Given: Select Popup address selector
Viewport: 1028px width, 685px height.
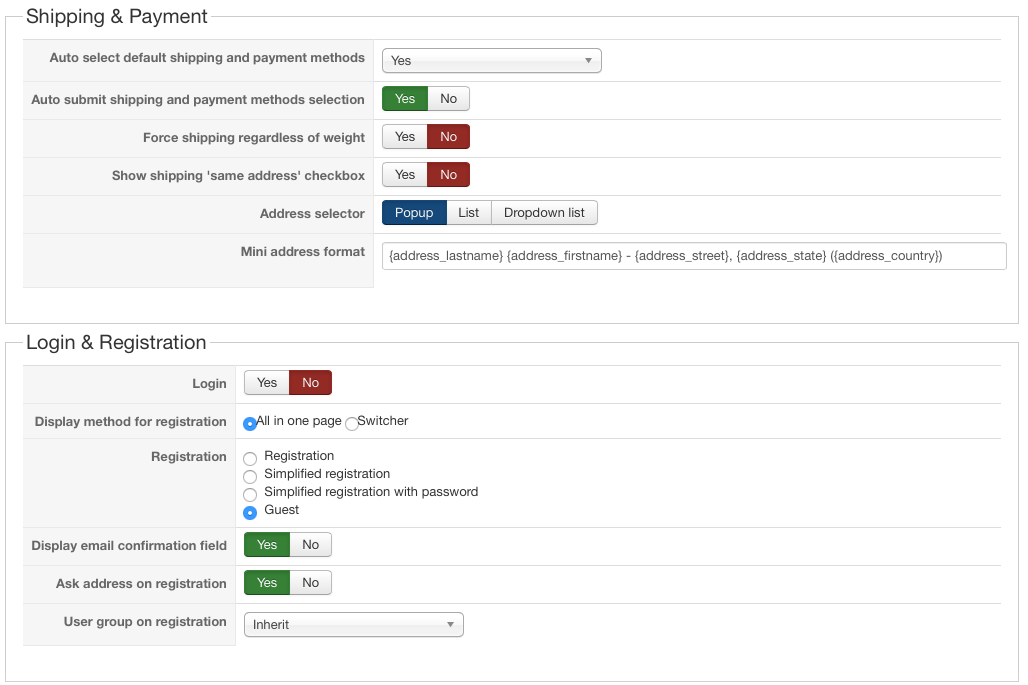Looking at the screenshot, I should 414,213.
